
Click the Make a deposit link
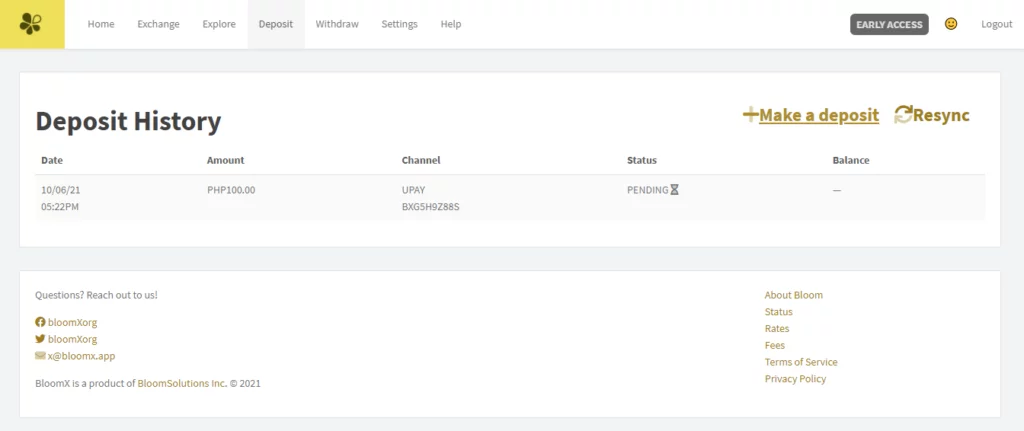tap(819, 116)
